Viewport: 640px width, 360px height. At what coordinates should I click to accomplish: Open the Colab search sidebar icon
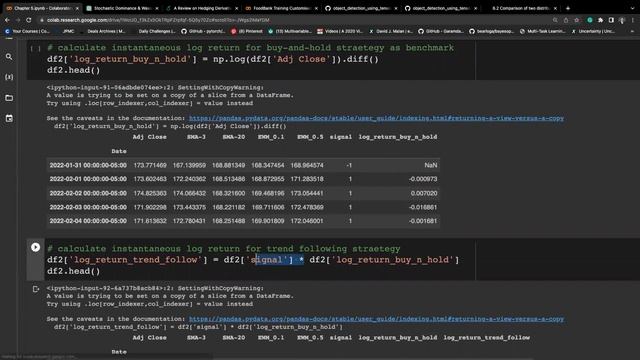click(x=9, y=57)
